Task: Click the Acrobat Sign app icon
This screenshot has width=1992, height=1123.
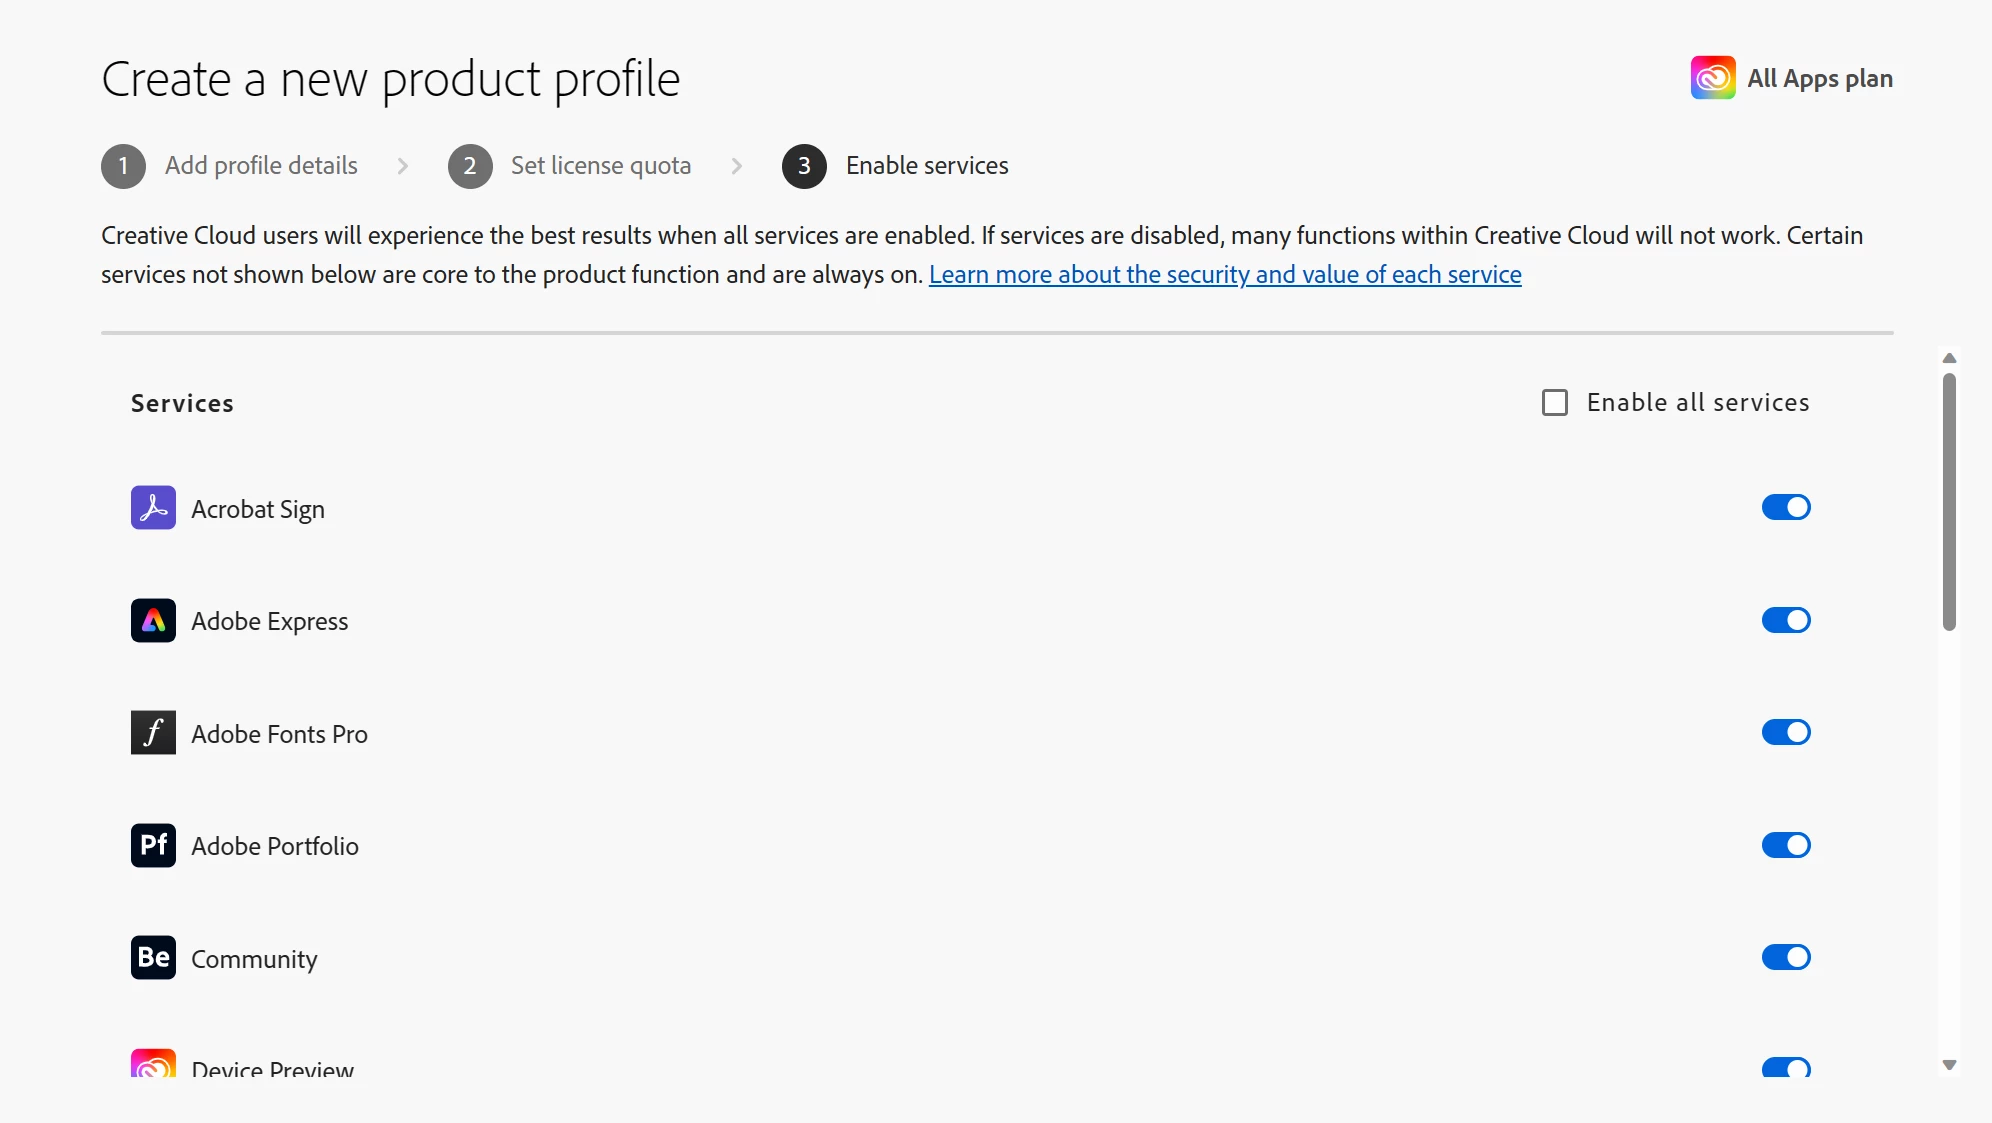Action: [x=153, y=508]
